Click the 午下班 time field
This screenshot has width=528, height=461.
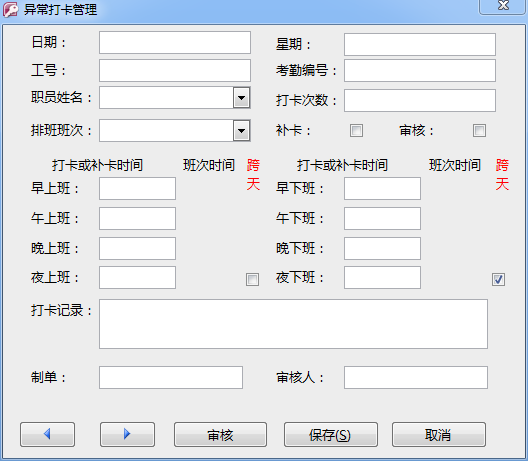pos(382,219)
